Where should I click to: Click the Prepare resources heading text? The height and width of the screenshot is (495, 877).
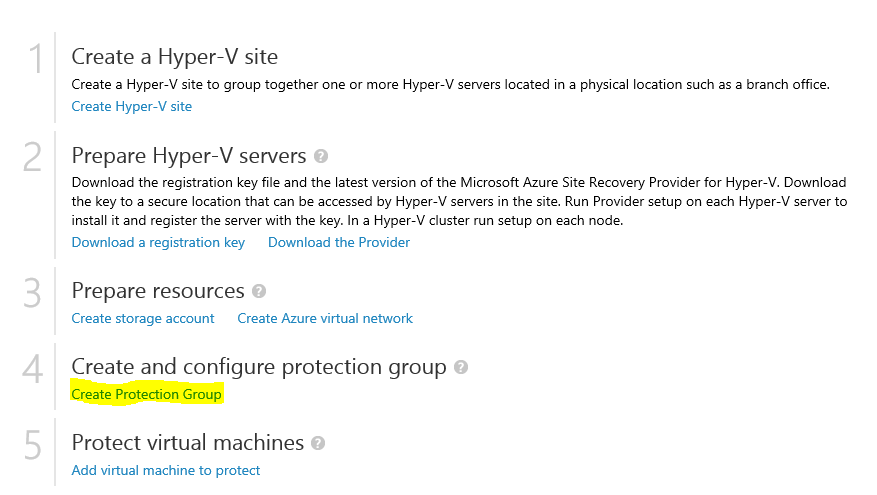(158, 291)
